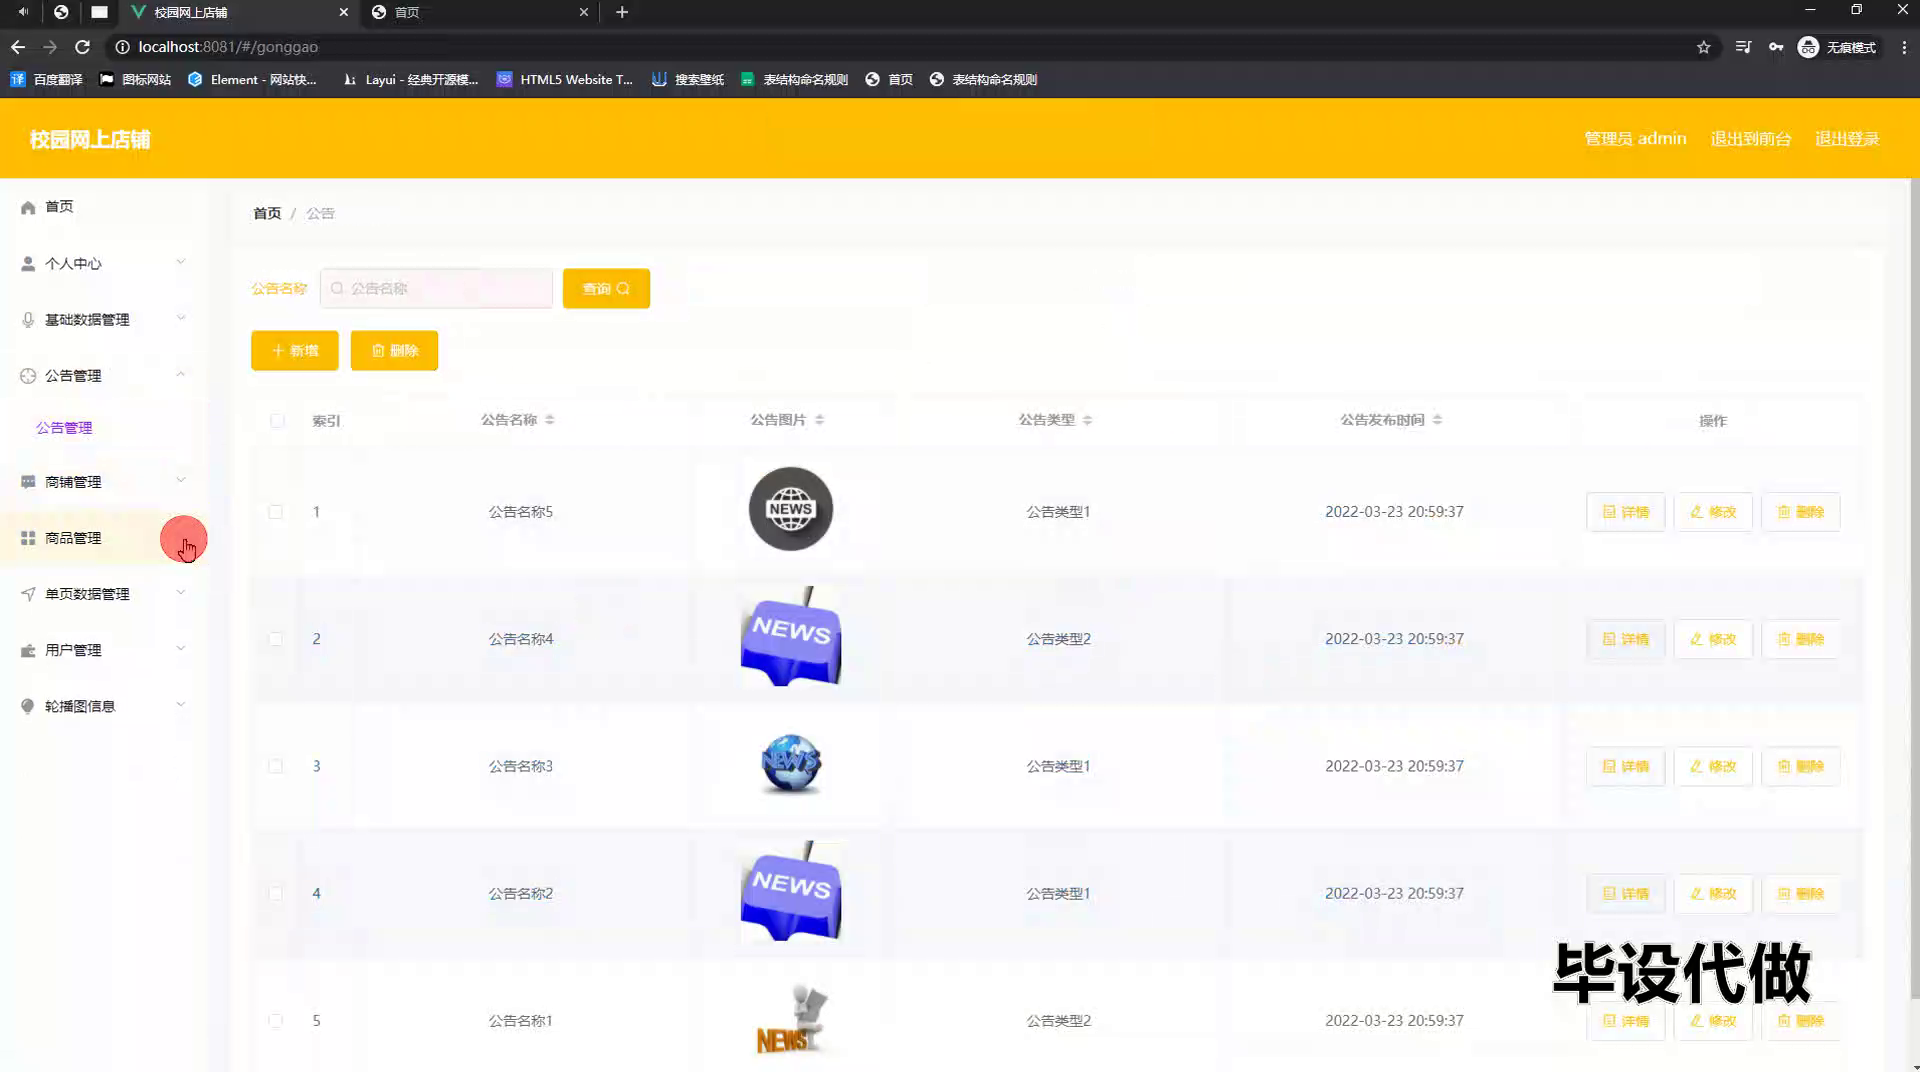Viewport: 1920px width, 1072px height.
Task: Expand the 用户管理 menu
Action: point(104,649)
